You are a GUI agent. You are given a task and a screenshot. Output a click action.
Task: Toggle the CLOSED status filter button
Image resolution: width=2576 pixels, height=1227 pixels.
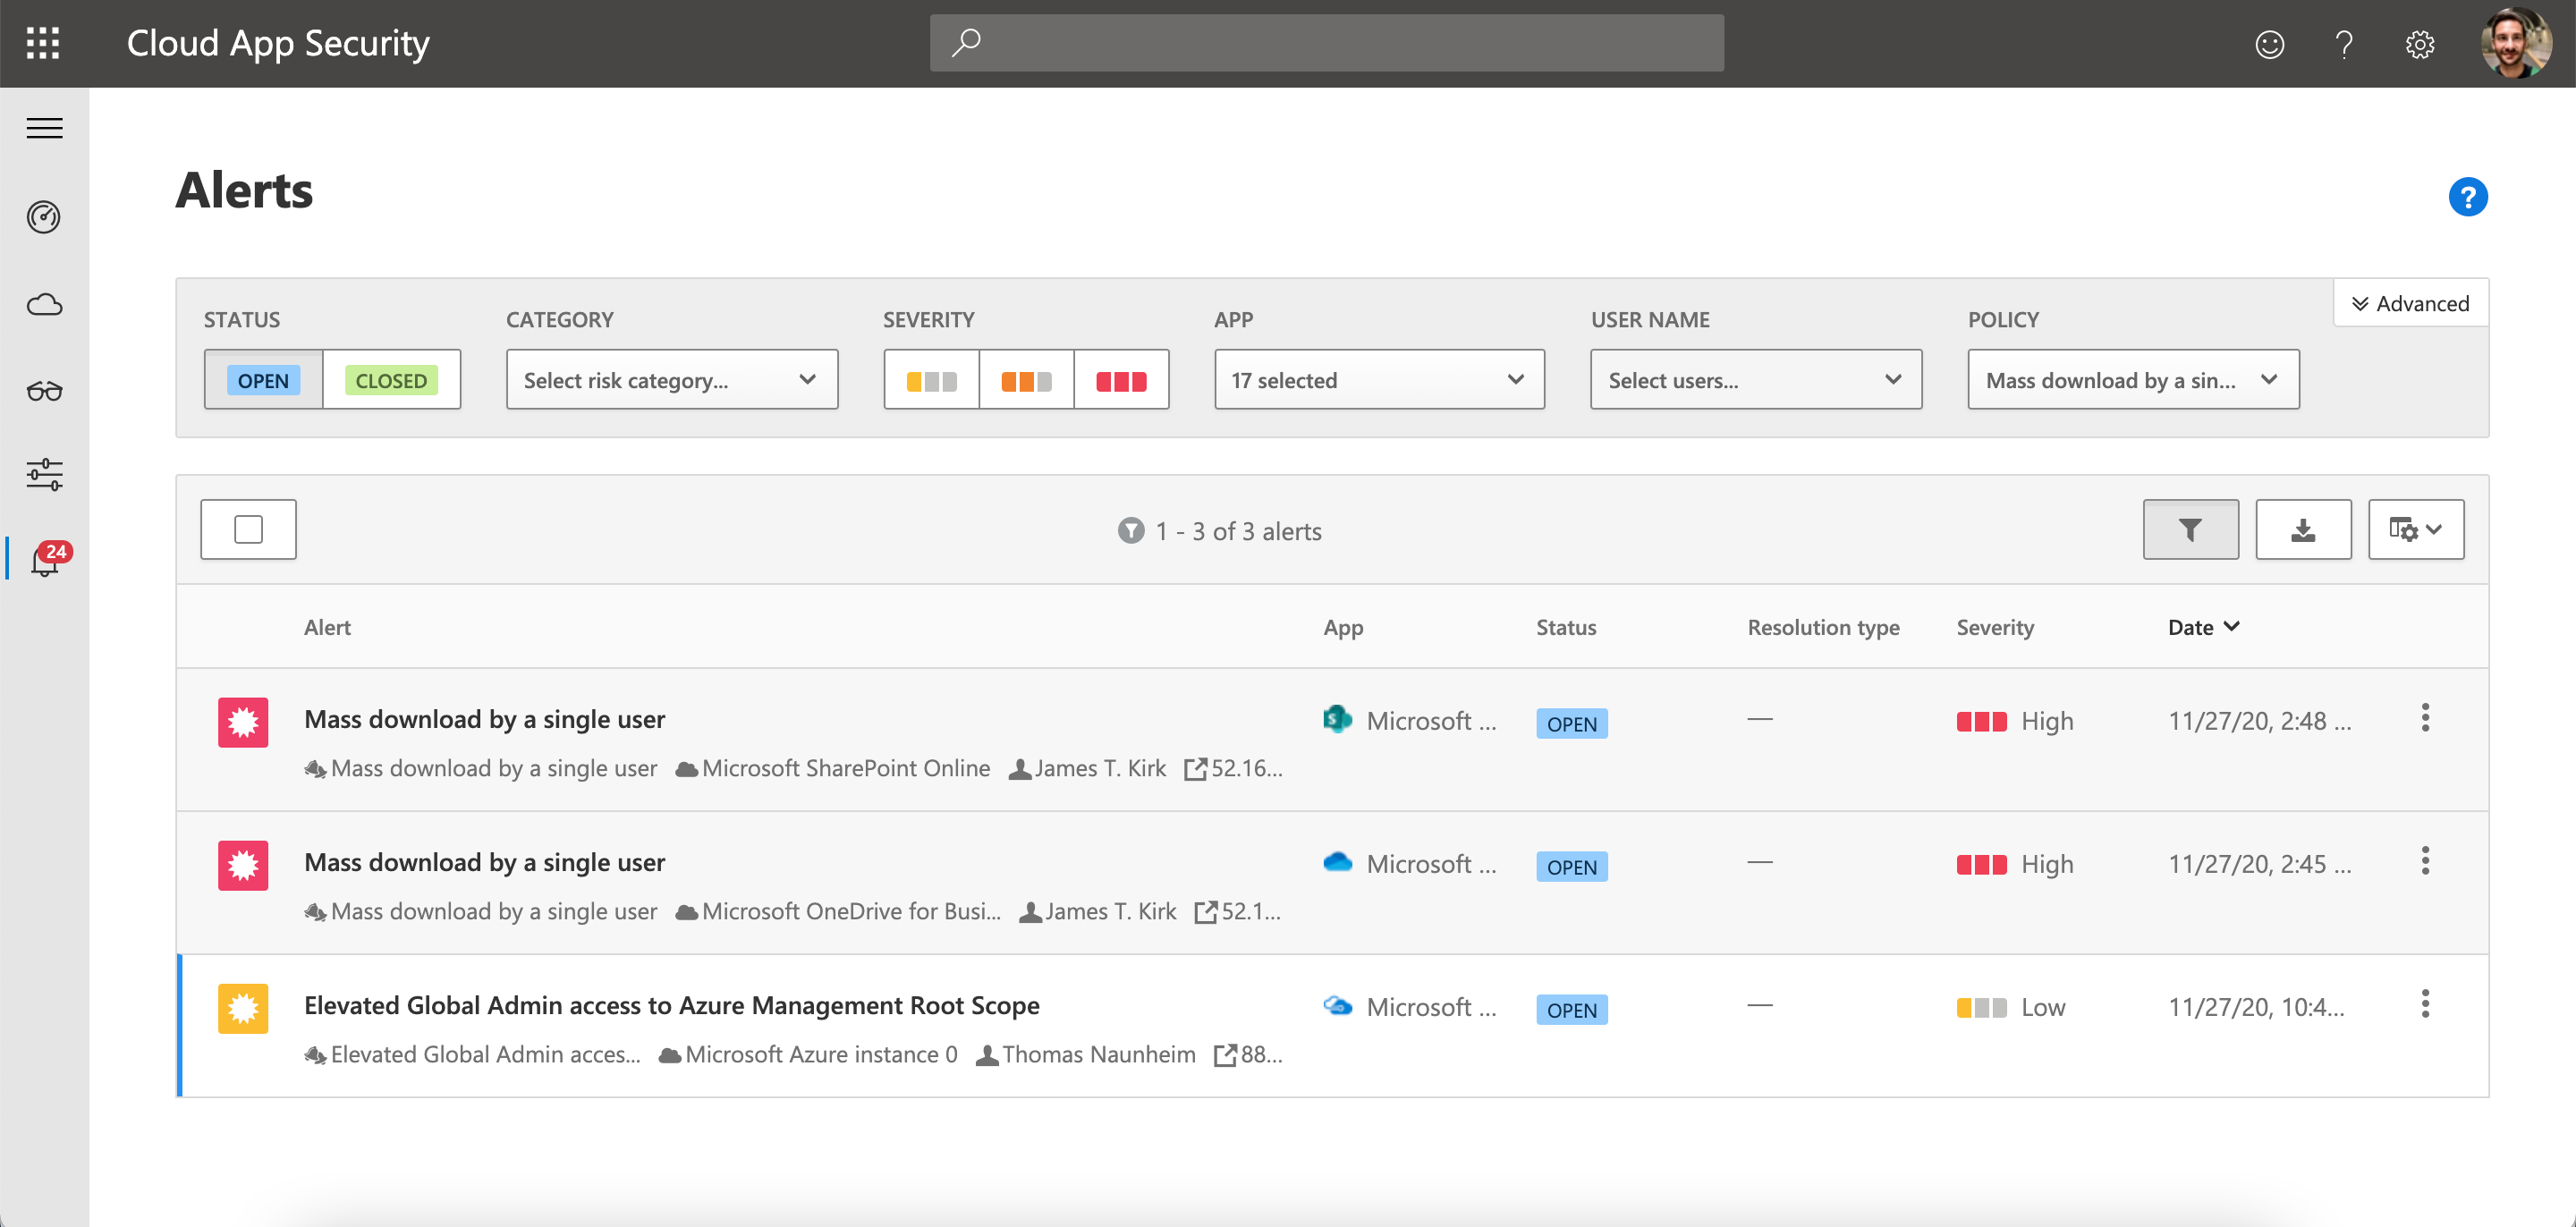tap(389, 379)
